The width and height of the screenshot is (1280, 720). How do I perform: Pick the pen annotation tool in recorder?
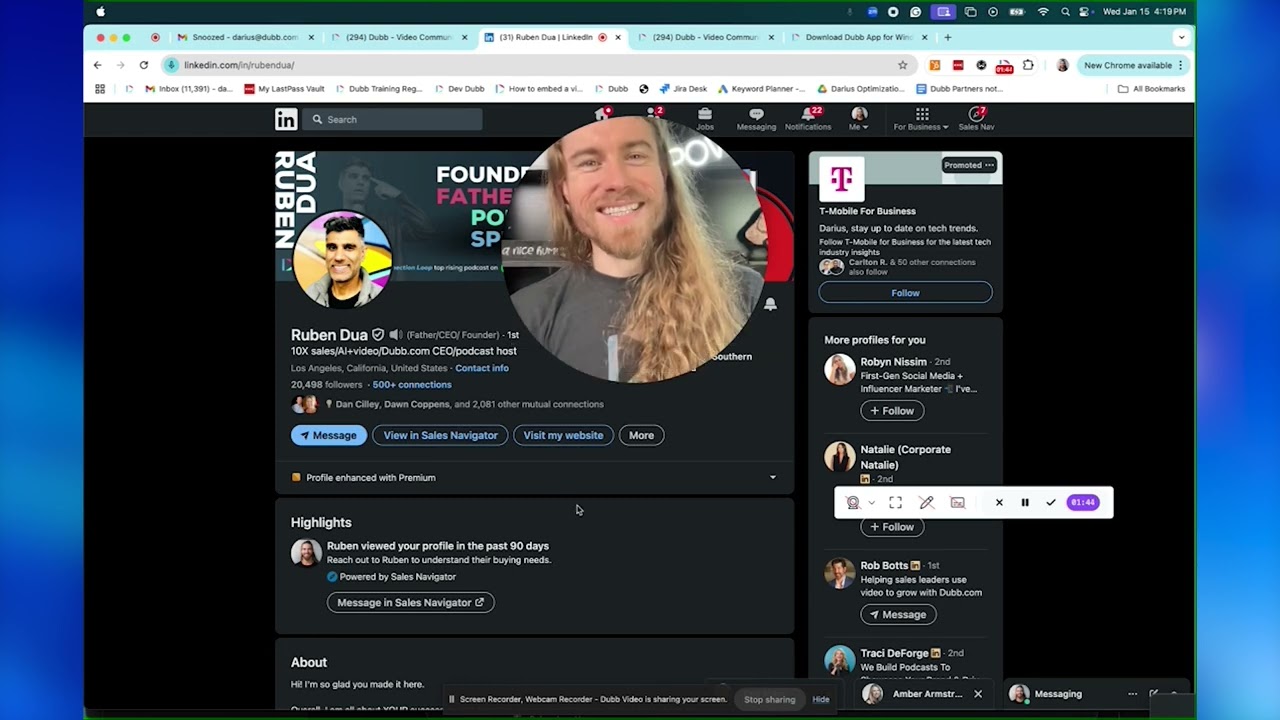(926, 502)
